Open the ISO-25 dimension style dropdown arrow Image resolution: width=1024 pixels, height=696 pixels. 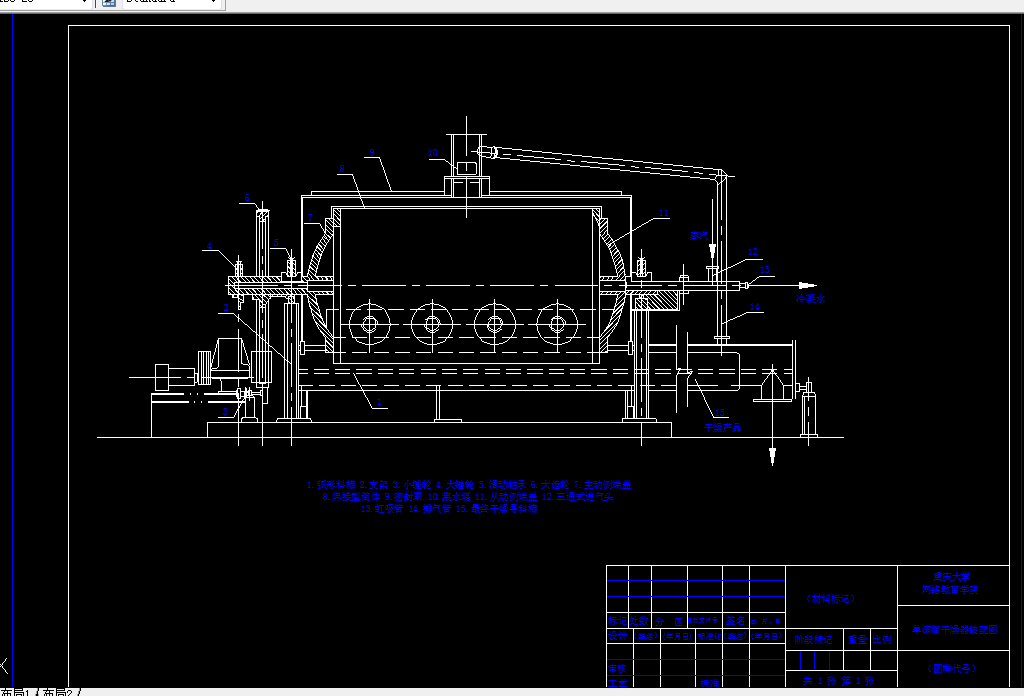point(84,3)
